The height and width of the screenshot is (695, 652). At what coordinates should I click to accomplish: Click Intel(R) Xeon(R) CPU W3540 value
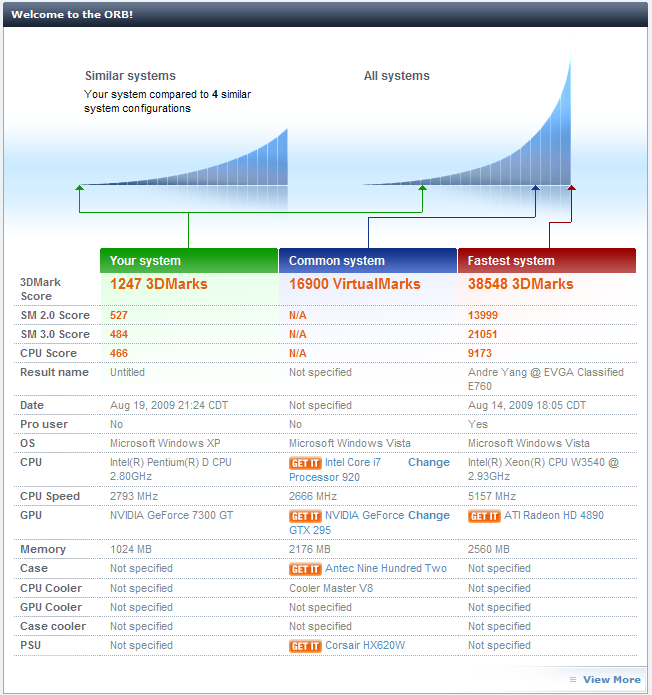[543, 469]
